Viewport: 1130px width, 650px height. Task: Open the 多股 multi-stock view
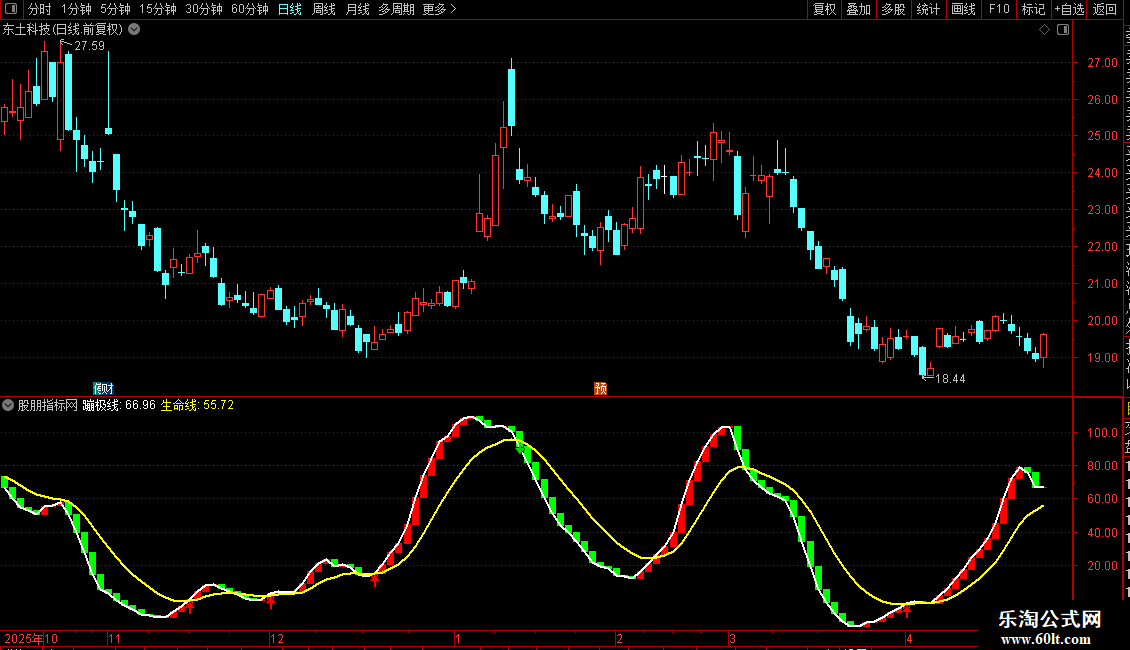pos(894,9)
